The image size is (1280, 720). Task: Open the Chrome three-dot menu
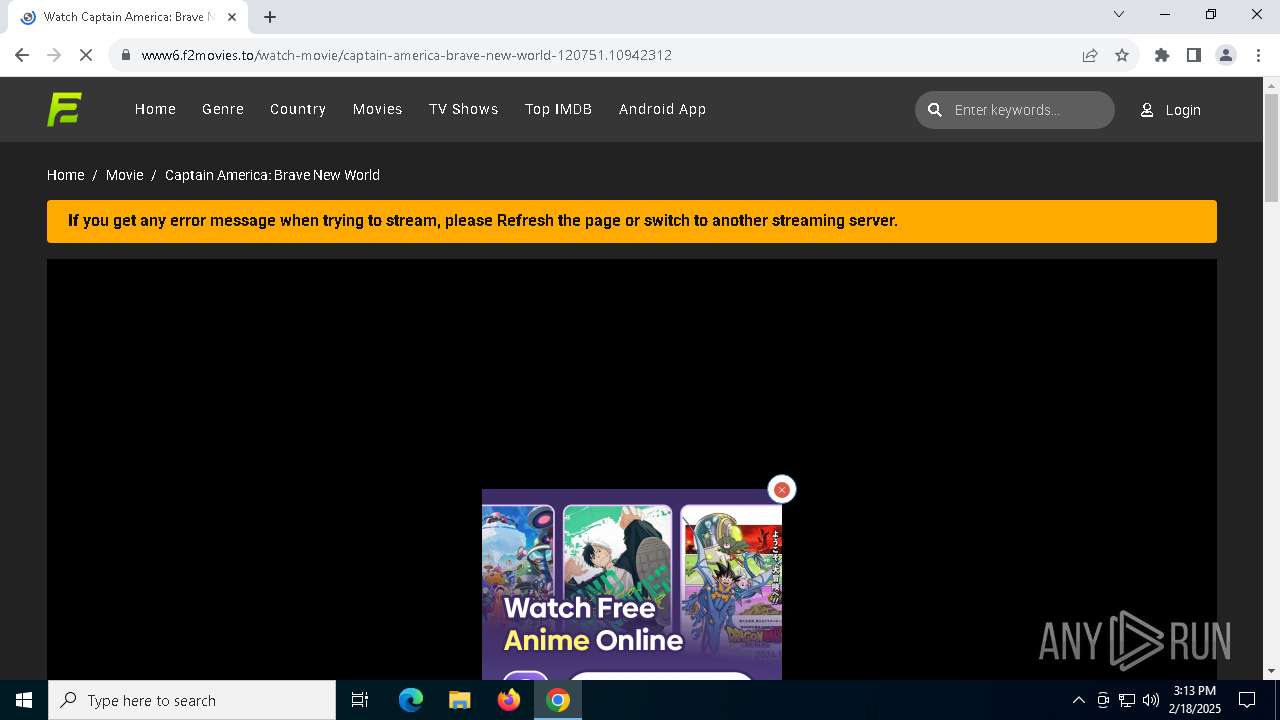click(x=1258, y=55)
